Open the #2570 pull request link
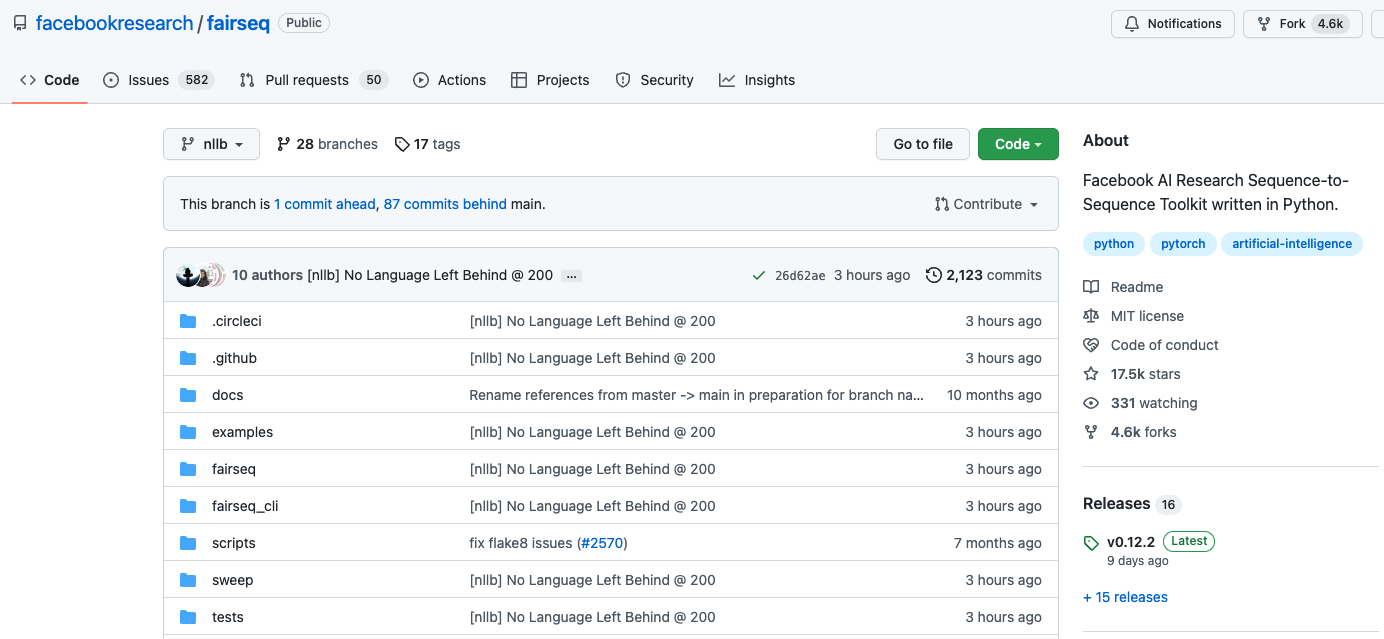The height and width of the screenshot is (639, 1384). click(602, 543)
